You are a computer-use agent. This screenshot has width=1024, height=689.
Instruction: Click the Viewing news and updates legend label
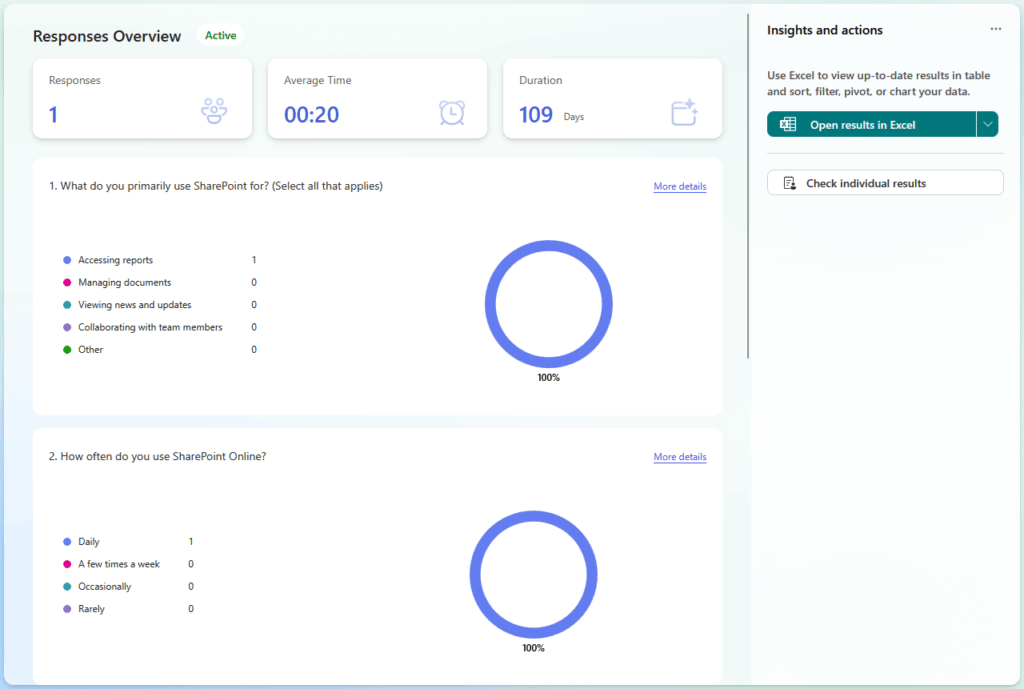pyautogui.click(x=135, y=305)
